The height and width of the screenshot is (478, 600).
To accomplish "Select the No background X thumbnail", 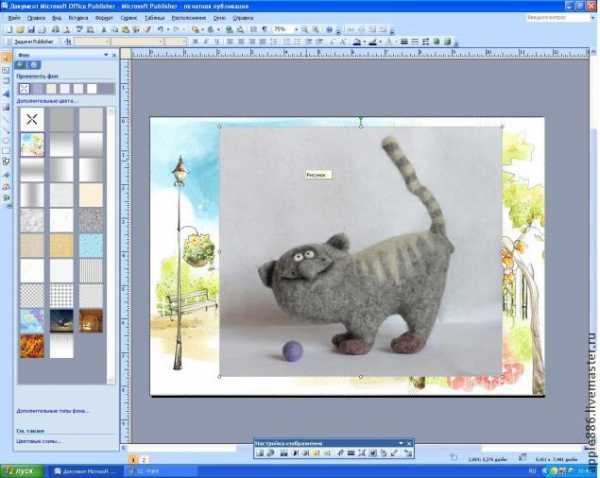I will tap(32, 119).
